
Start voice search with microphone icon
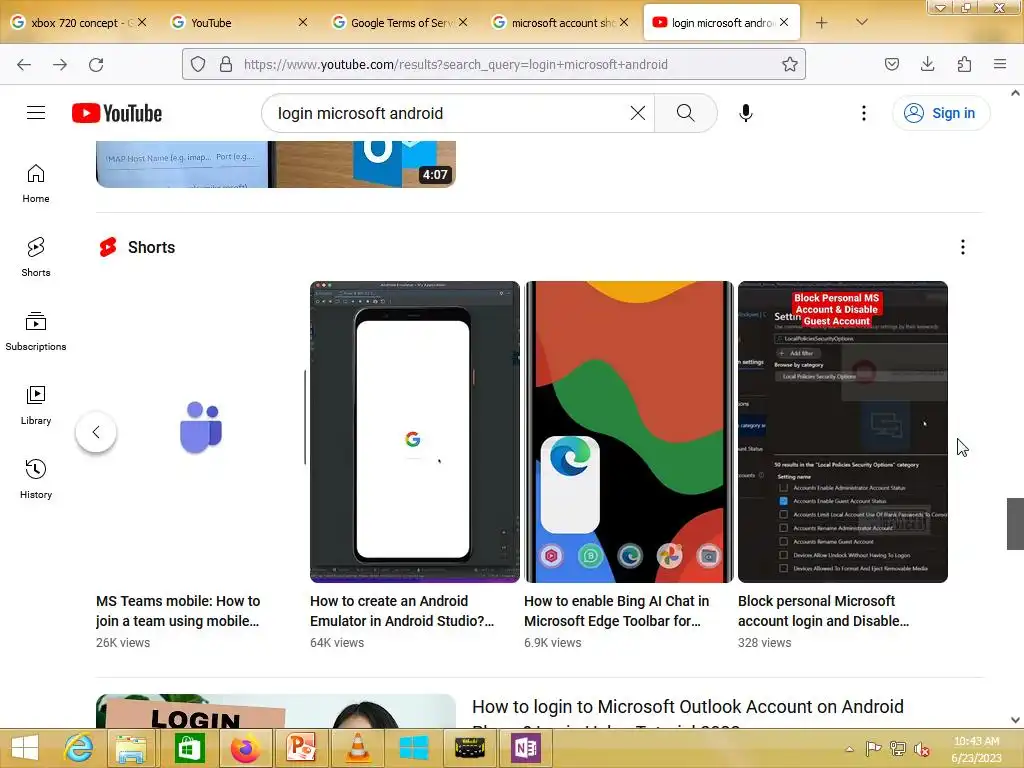coord(746,113)
